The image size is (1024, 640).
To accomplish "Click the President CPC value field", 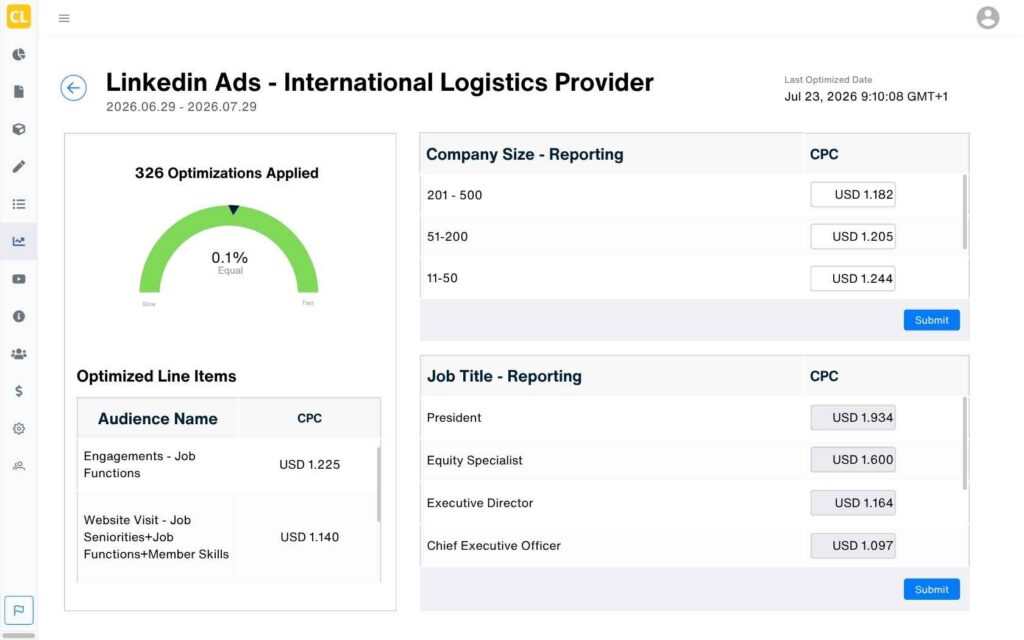I will (x=853, y=417).
